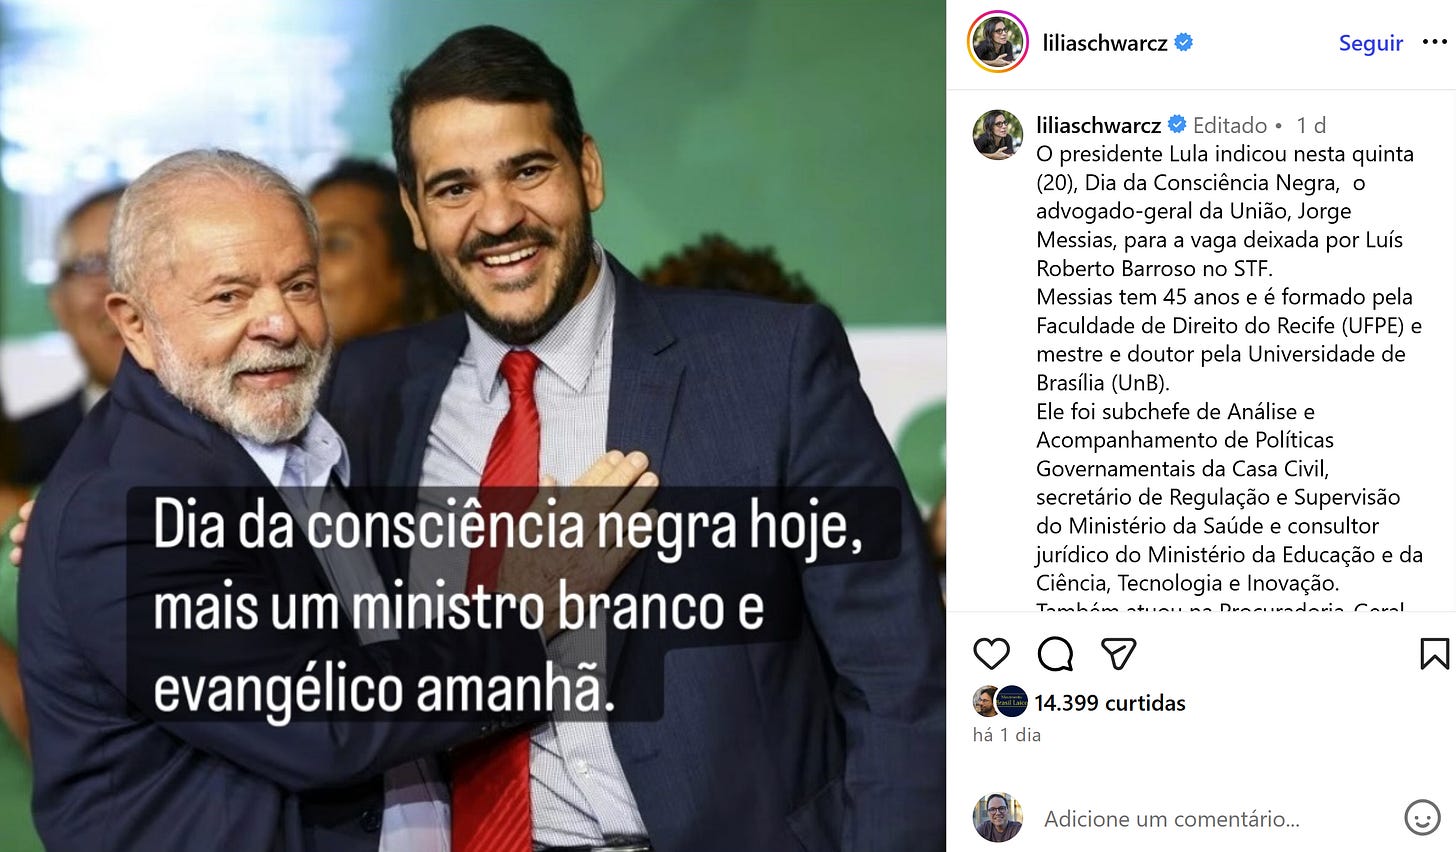Open liliaschwarcz profile from the header username
This screenshot has width=1456, height=852.
tap(1105, 43)
